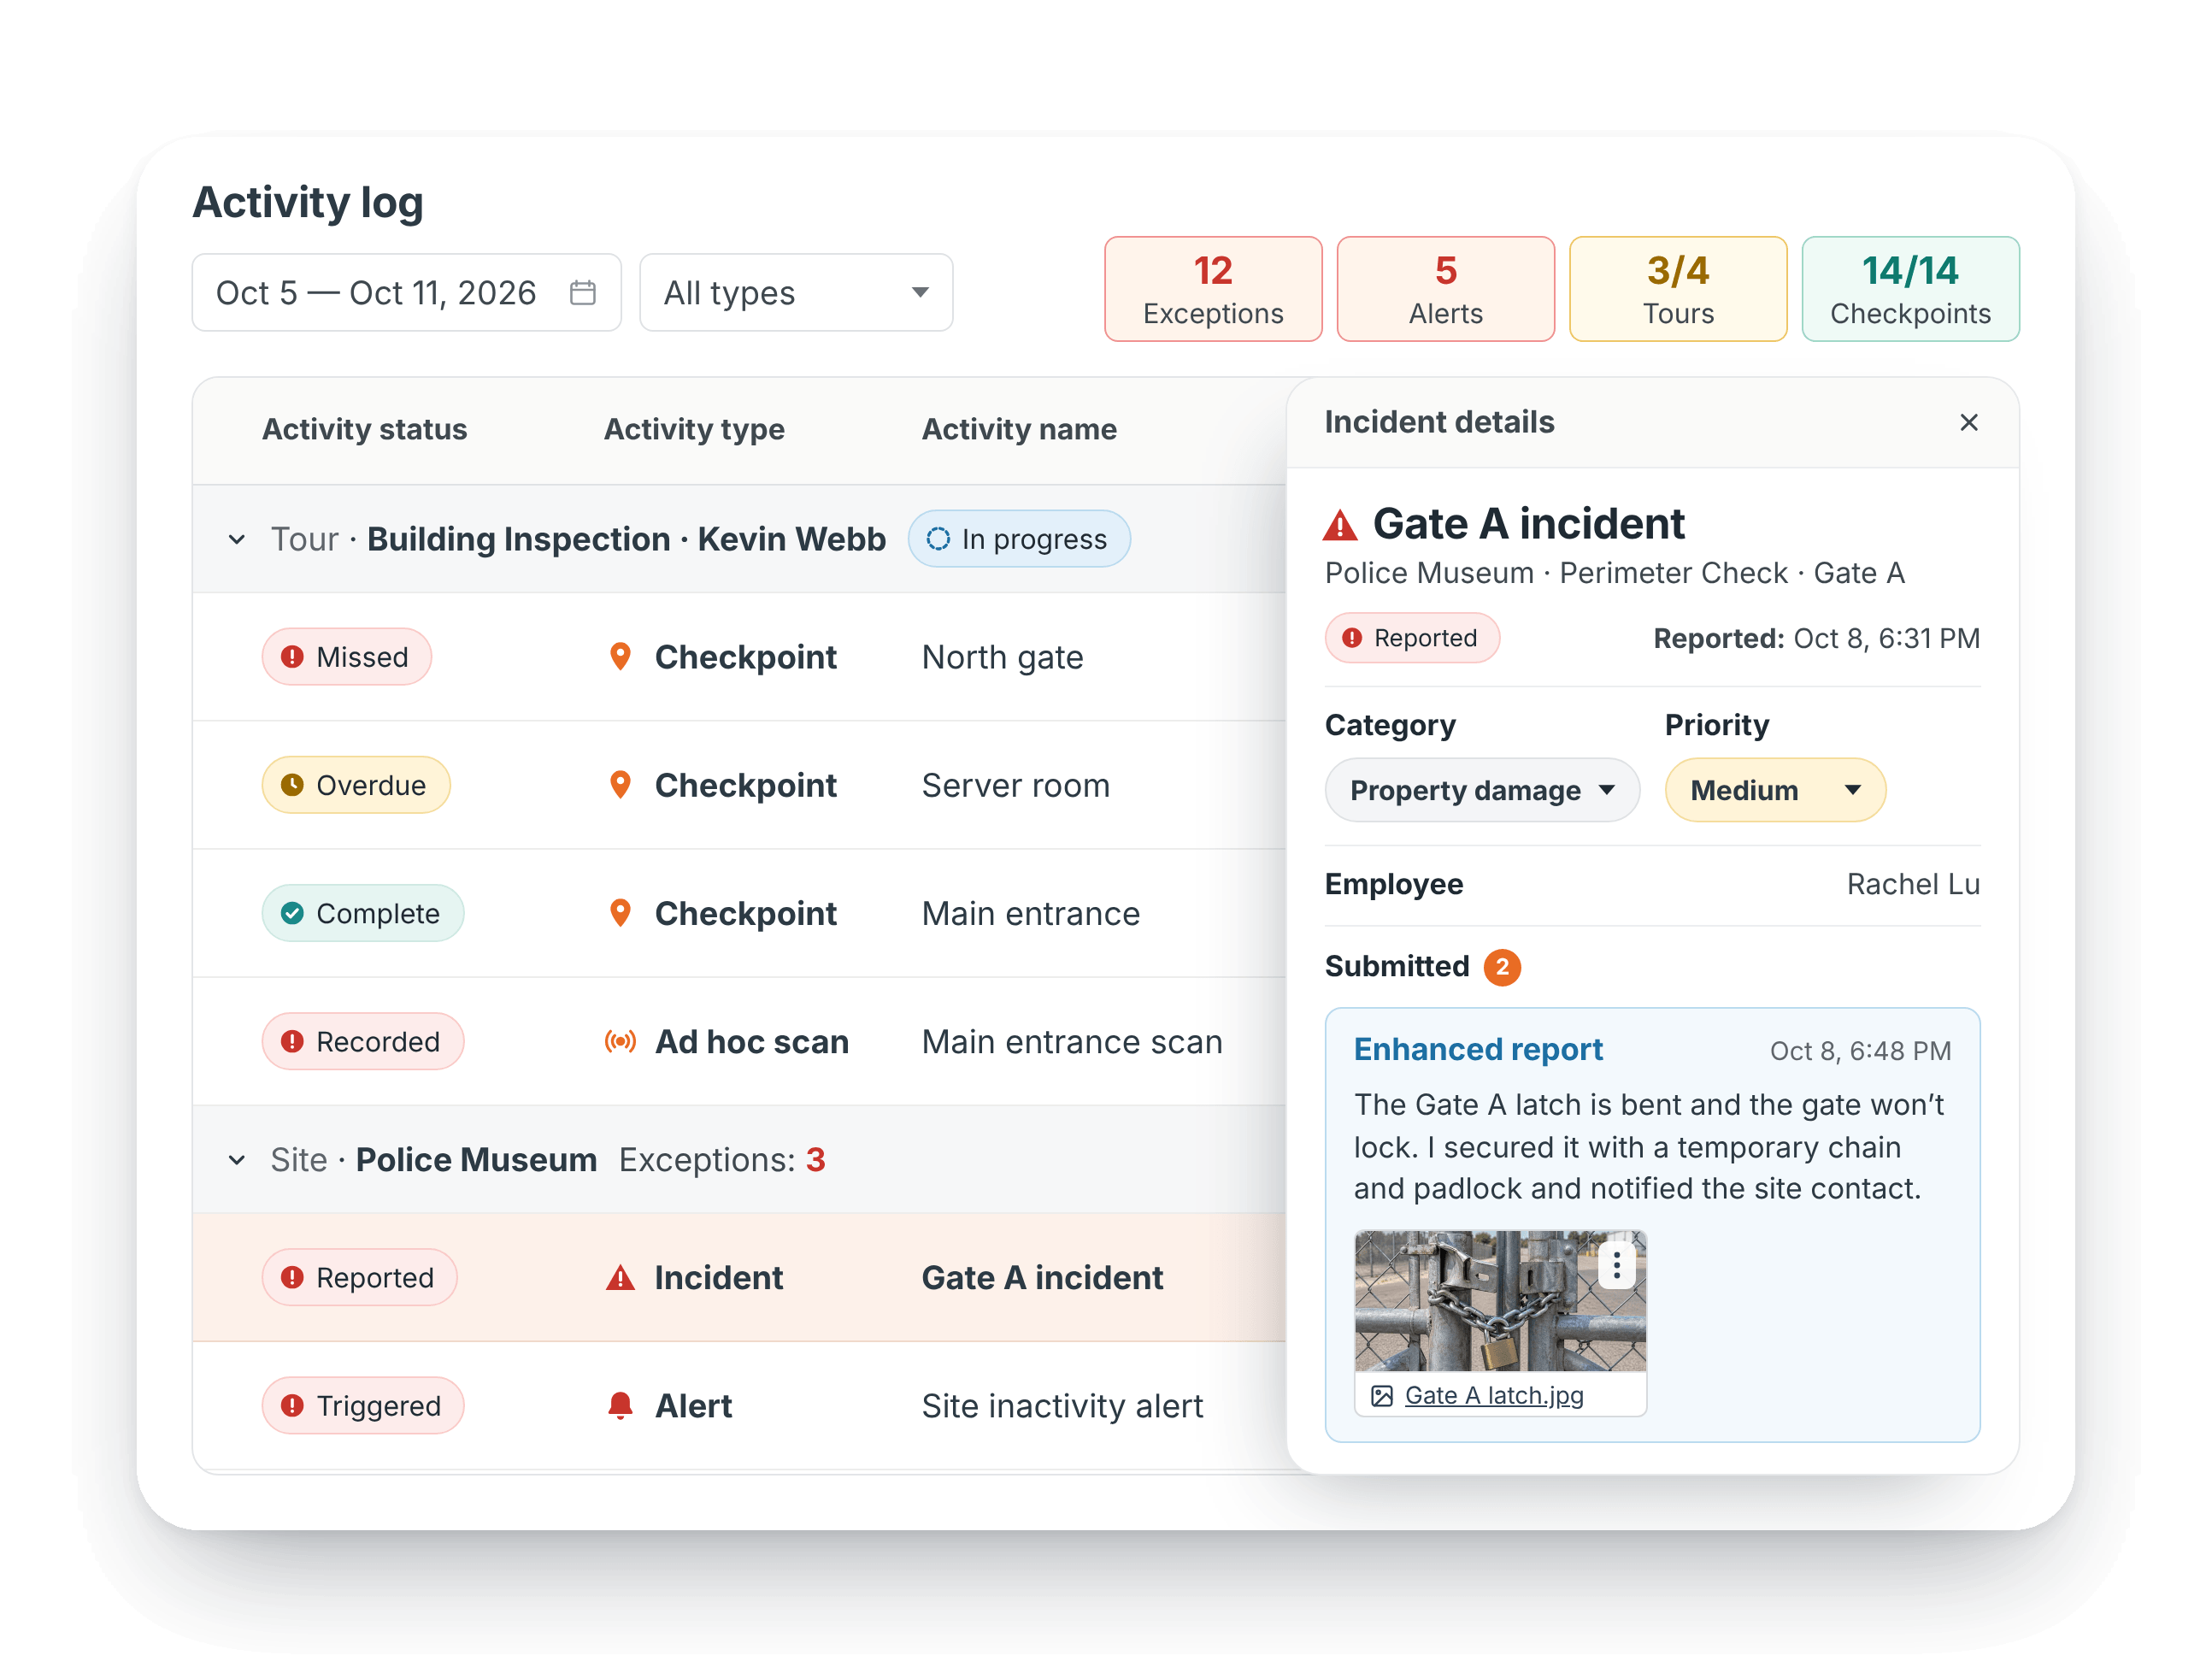2212x1667 pixels.
Task: Click the Triggered status badge
Action: (363, 1406)
